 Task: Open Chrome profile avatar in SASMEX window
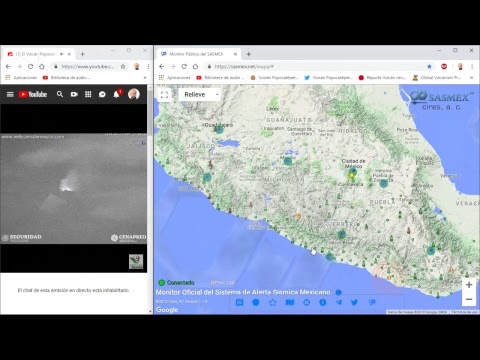(460, 67)
